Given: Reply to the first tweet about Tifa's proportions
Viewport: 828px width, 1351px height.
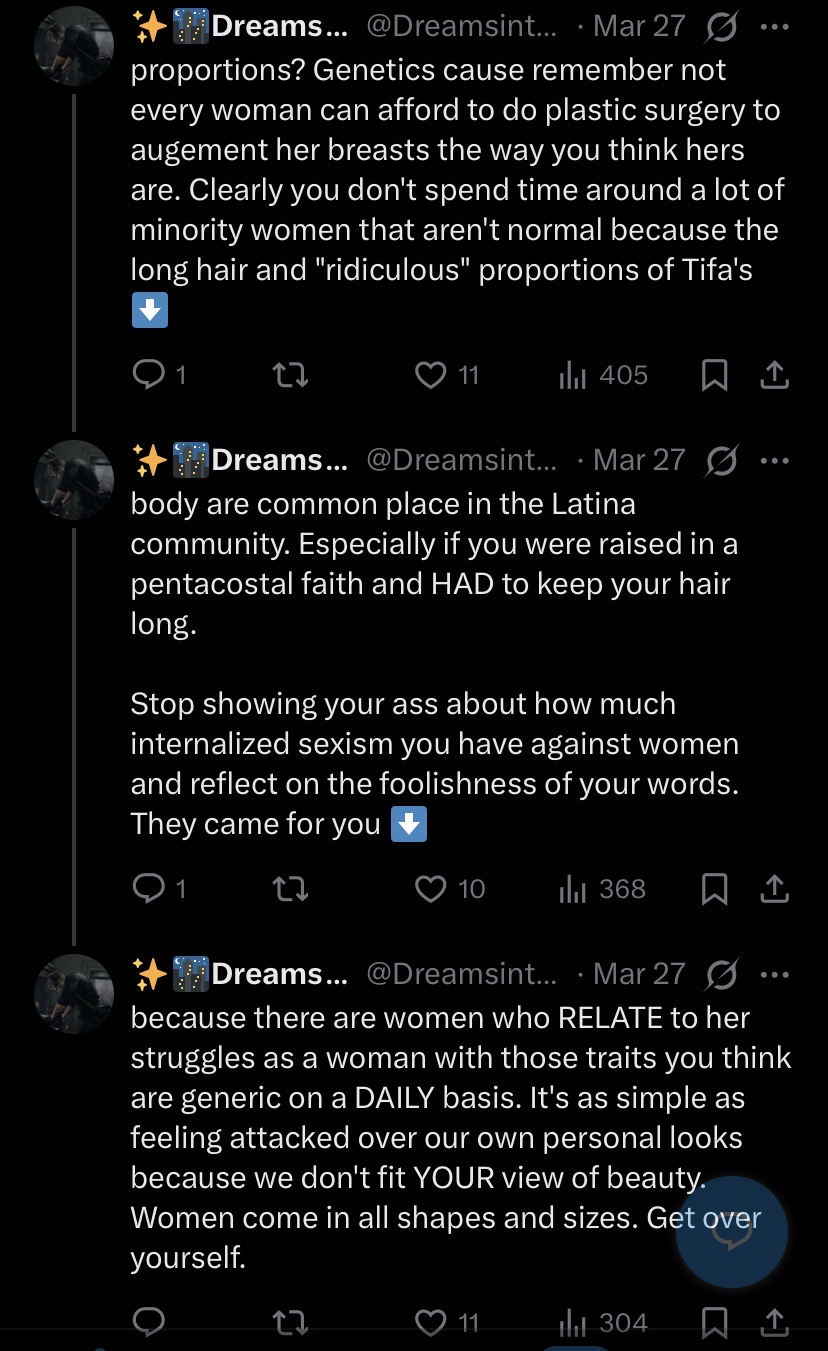Looking at the screenshot, I should coord(148,375).
